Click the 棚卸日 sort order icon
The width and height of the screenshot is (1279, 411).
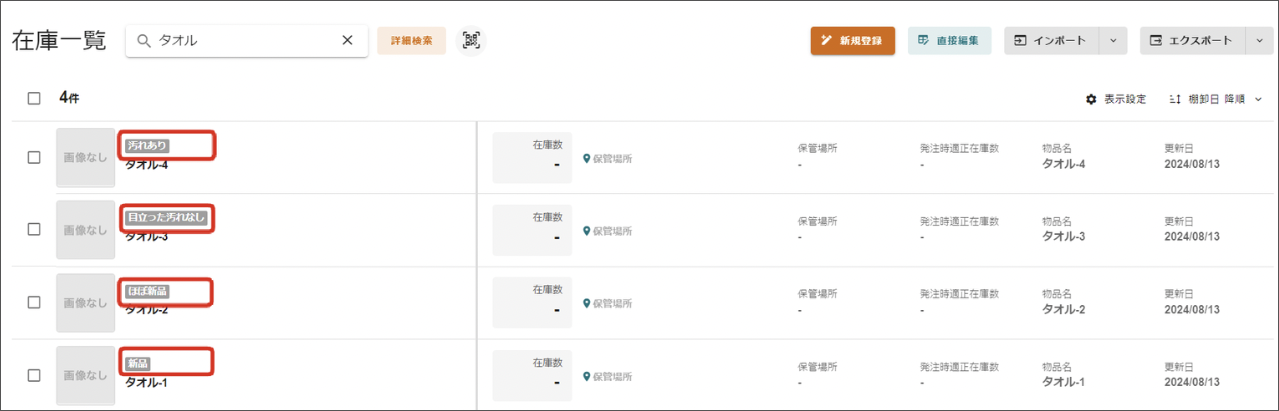[1176, 99]
